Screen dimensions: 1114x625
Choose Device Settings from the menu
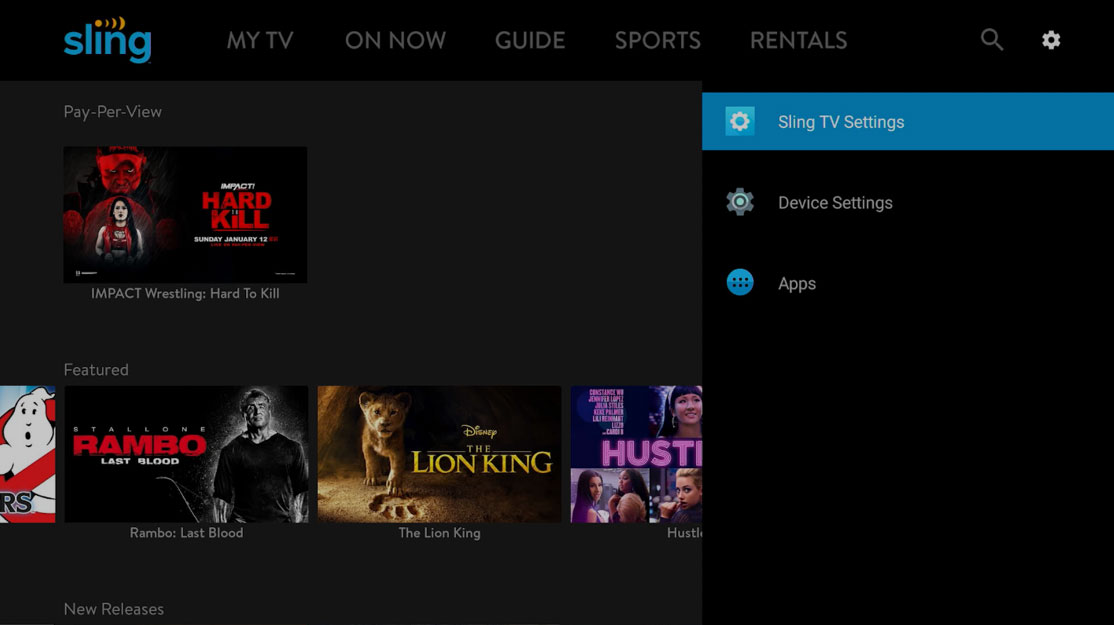coord(908,202)
